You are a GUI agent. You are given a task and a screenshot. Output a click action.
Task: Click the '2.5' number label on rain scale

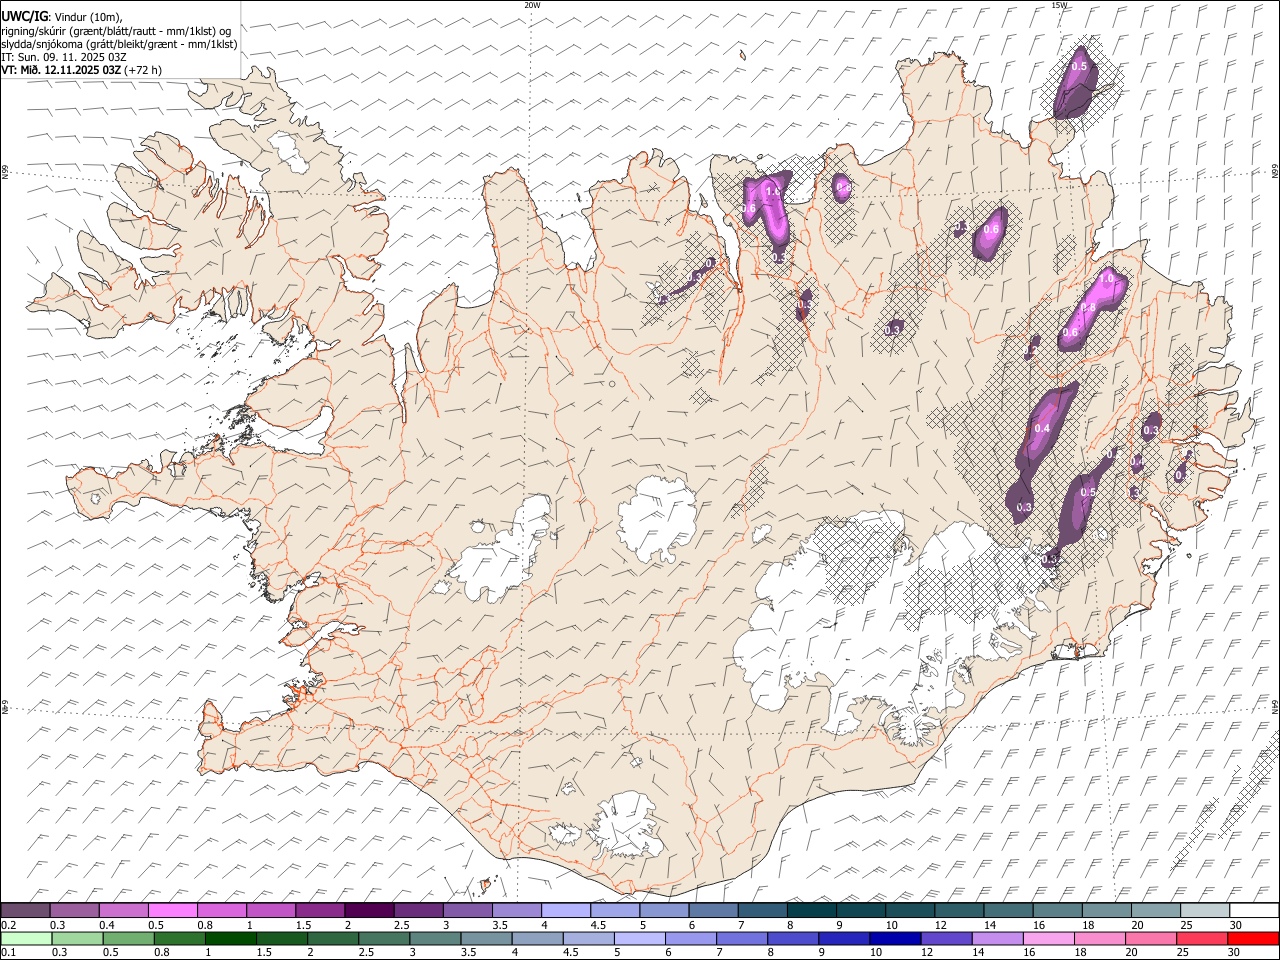click(x=365, y=953)
